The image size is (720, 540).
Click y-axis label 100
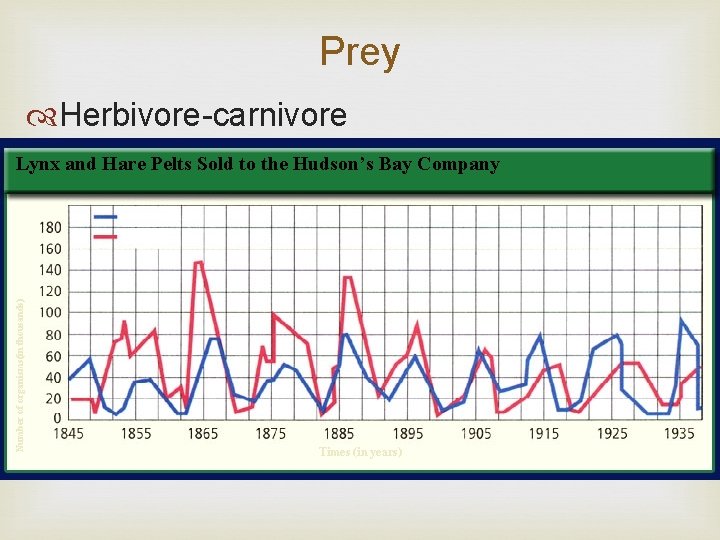tap(51, 313)
